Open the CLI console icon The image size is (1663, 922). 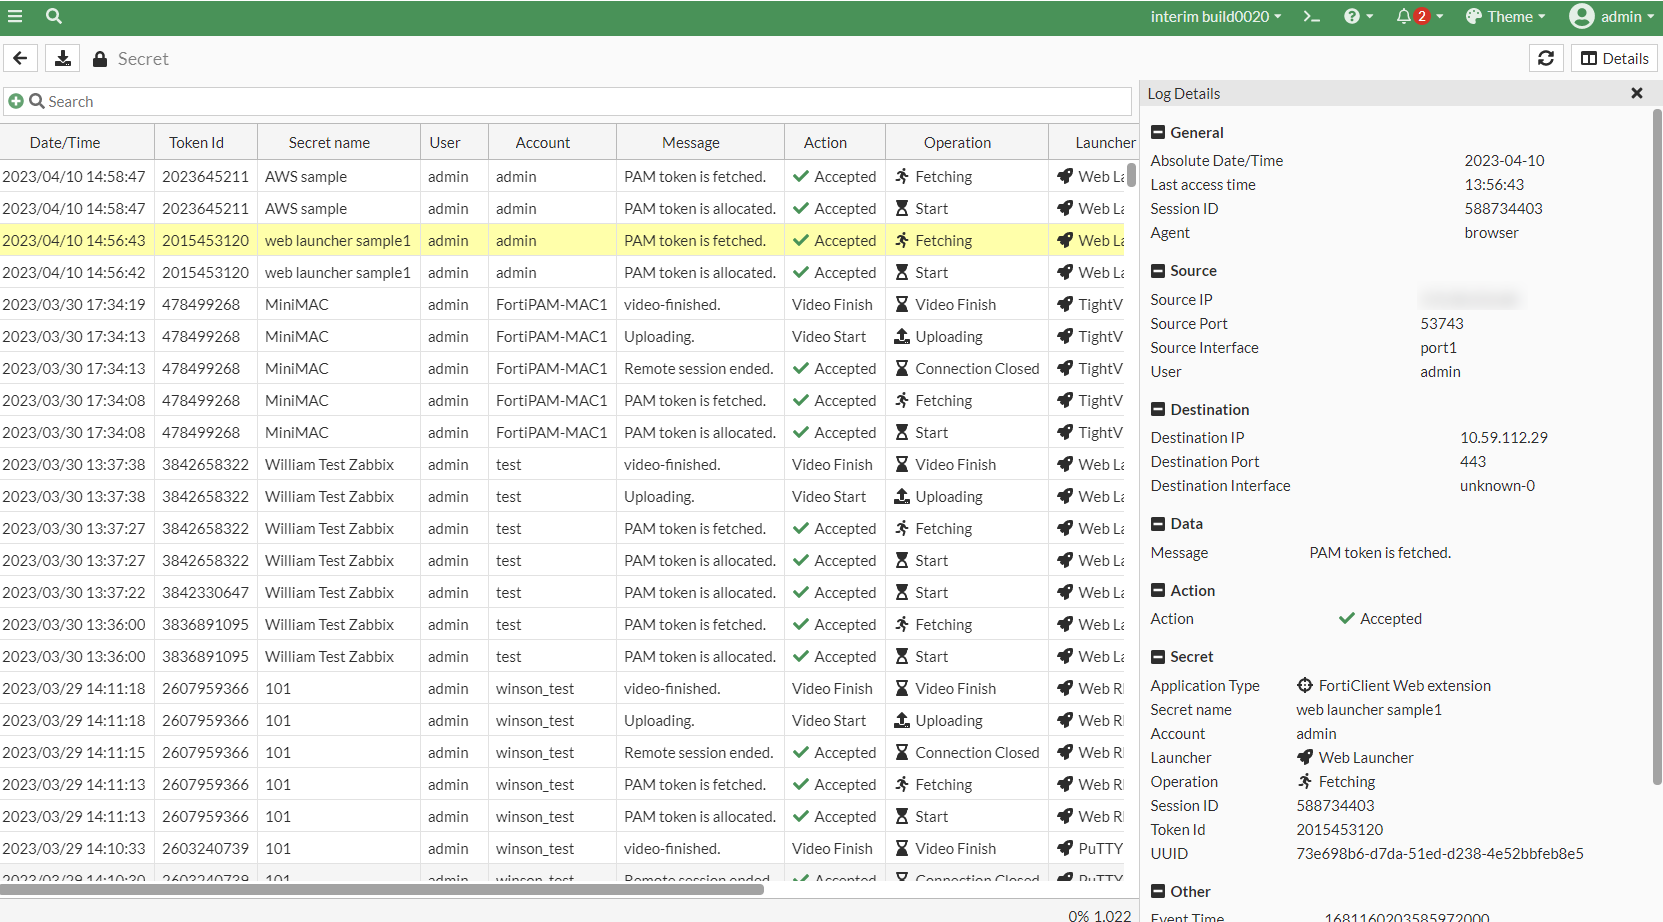pyautogui.click(x=1311, y=16)
